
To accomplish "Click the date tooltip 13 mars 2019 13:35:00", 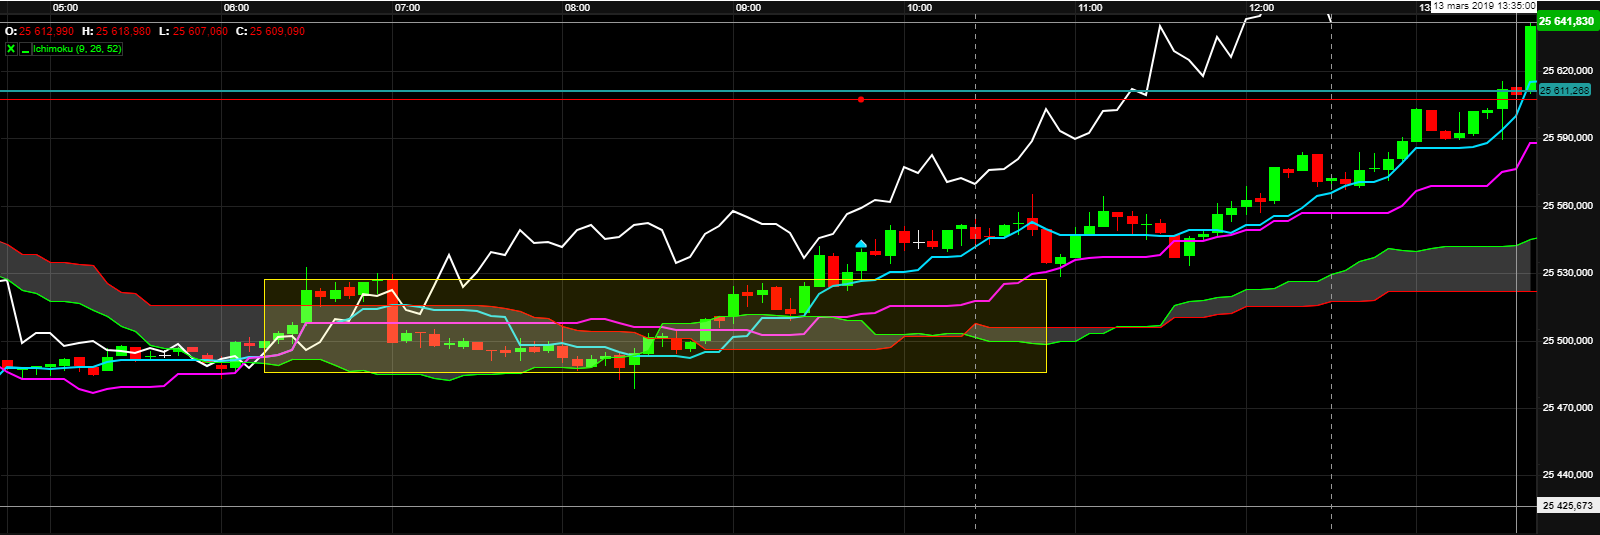I will coord(1484,6).
